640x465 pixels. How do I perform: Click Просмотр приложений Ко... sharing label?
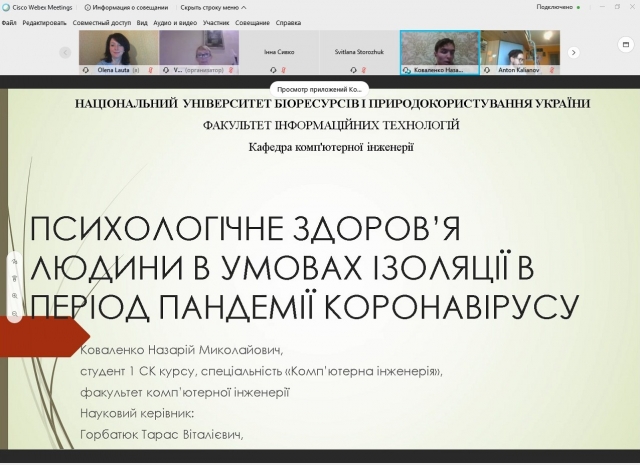click(320, 89)
